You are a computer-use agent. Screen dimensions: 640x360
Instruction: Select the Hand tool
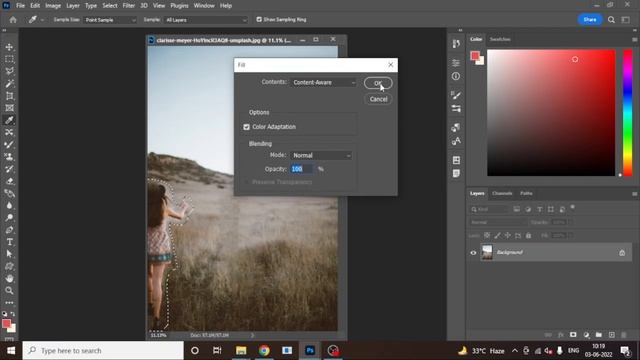pyautogui.click(x=9, y=278)
